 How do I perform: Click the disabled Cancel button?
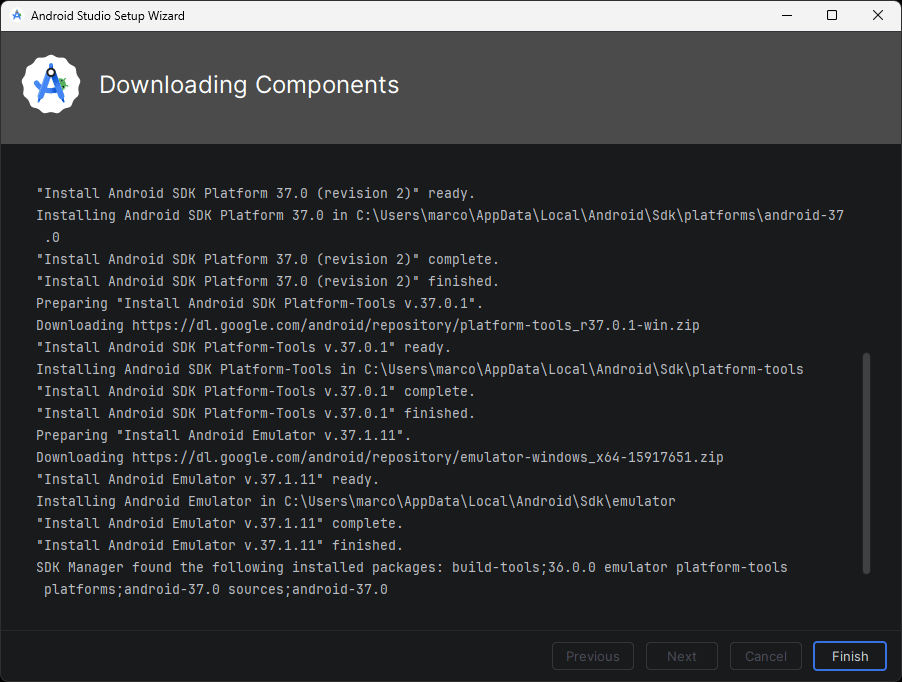(766, 656)
